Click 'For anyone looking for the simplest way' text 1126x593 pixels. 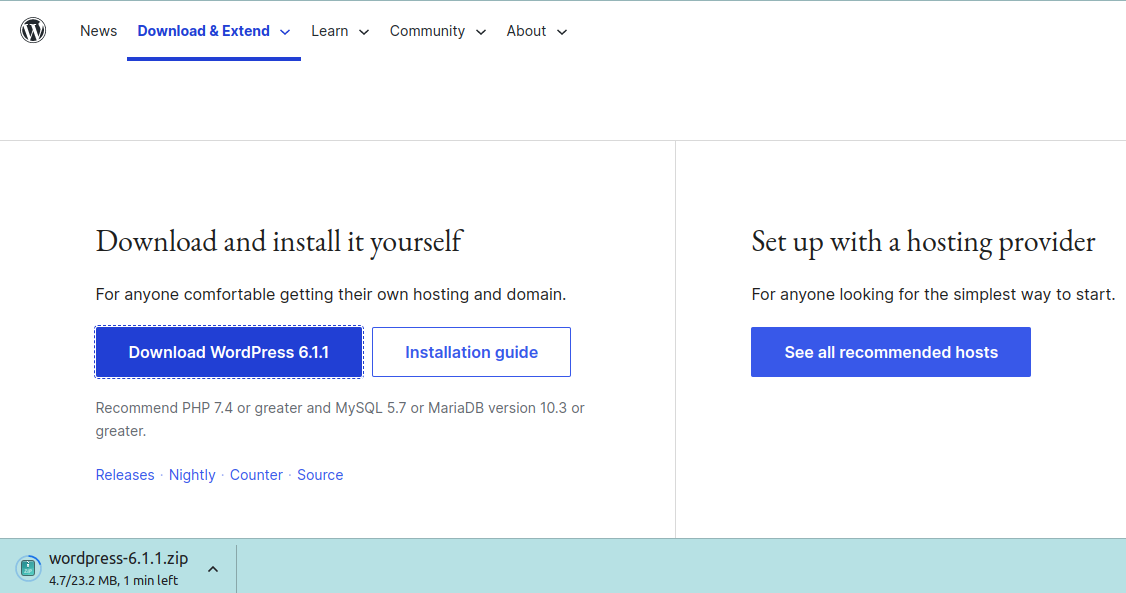click(x=933, y=294)
